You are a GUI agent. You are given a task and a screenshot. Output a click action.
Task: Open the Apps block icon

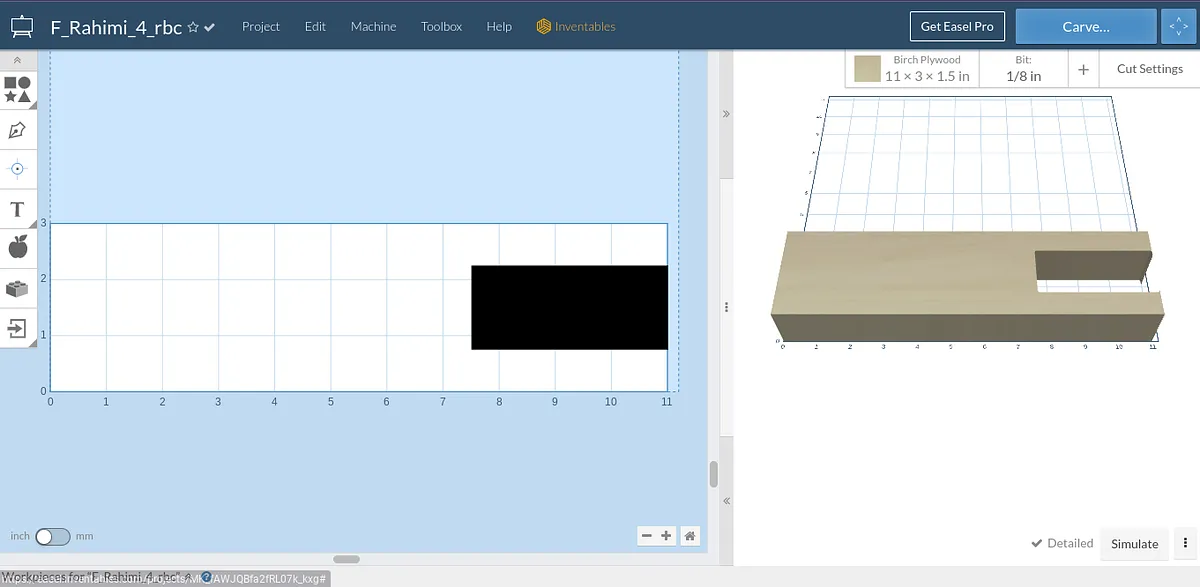17,288
